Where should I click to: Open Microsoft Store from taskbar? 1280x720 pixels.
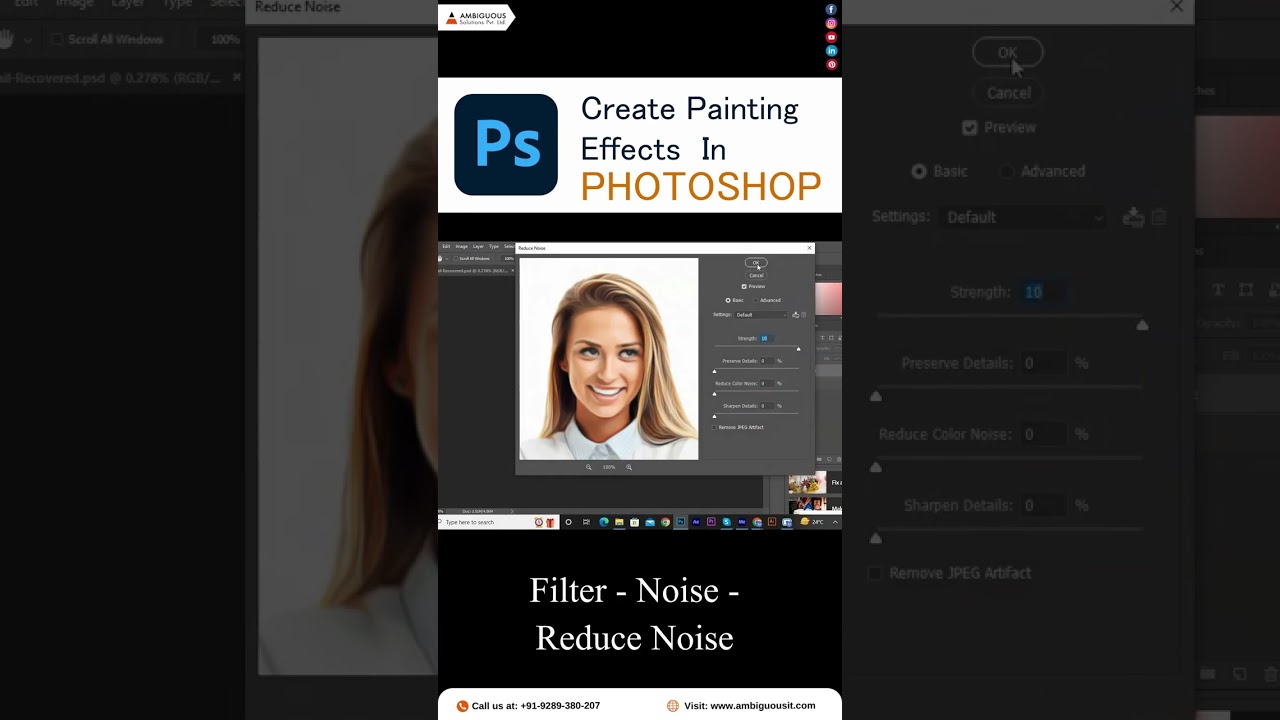[x=634, y=522]
